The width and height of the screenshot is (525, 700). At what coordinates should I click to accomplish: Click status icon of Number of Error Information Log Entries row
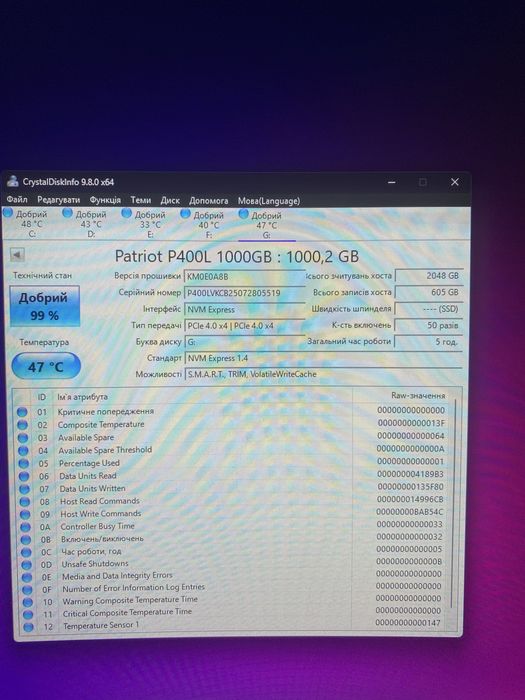coord(28,590)
